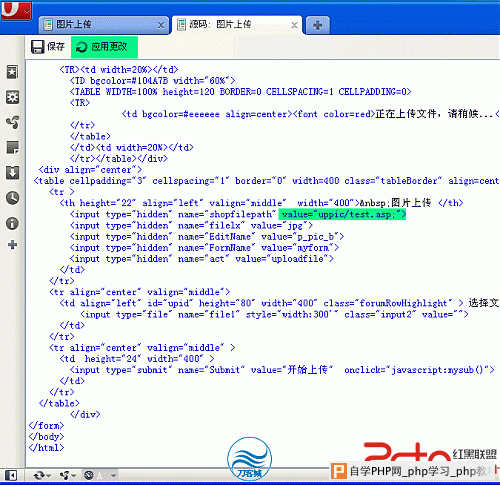Viewport: 500px width, 485px height.
Task: Open the Notes panel in the sidebar
Action: click(x=12, y=147)
